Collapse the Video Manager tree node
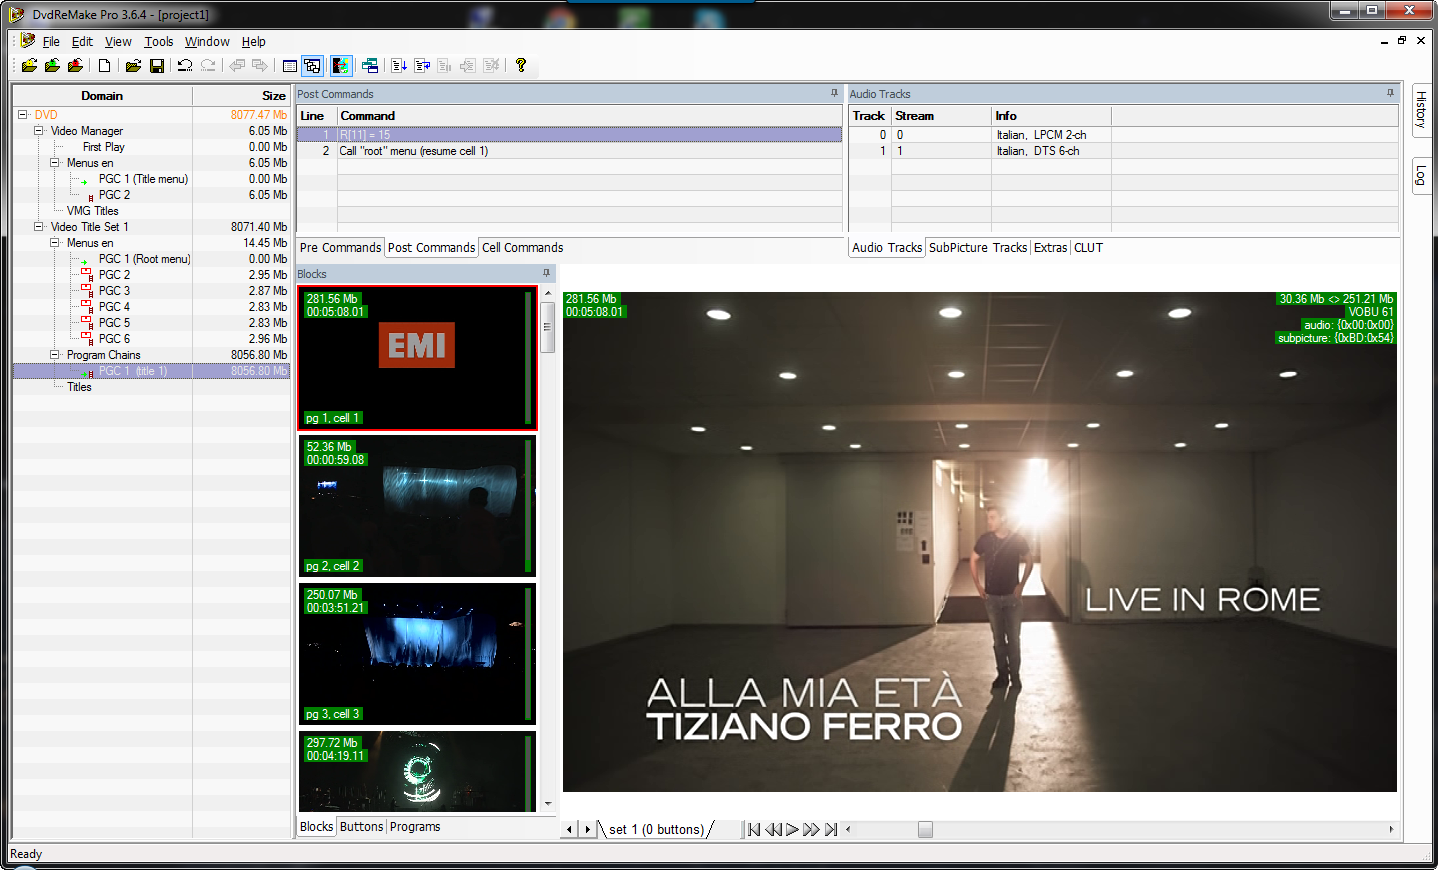1438x870 pixels. click(39, 131)
